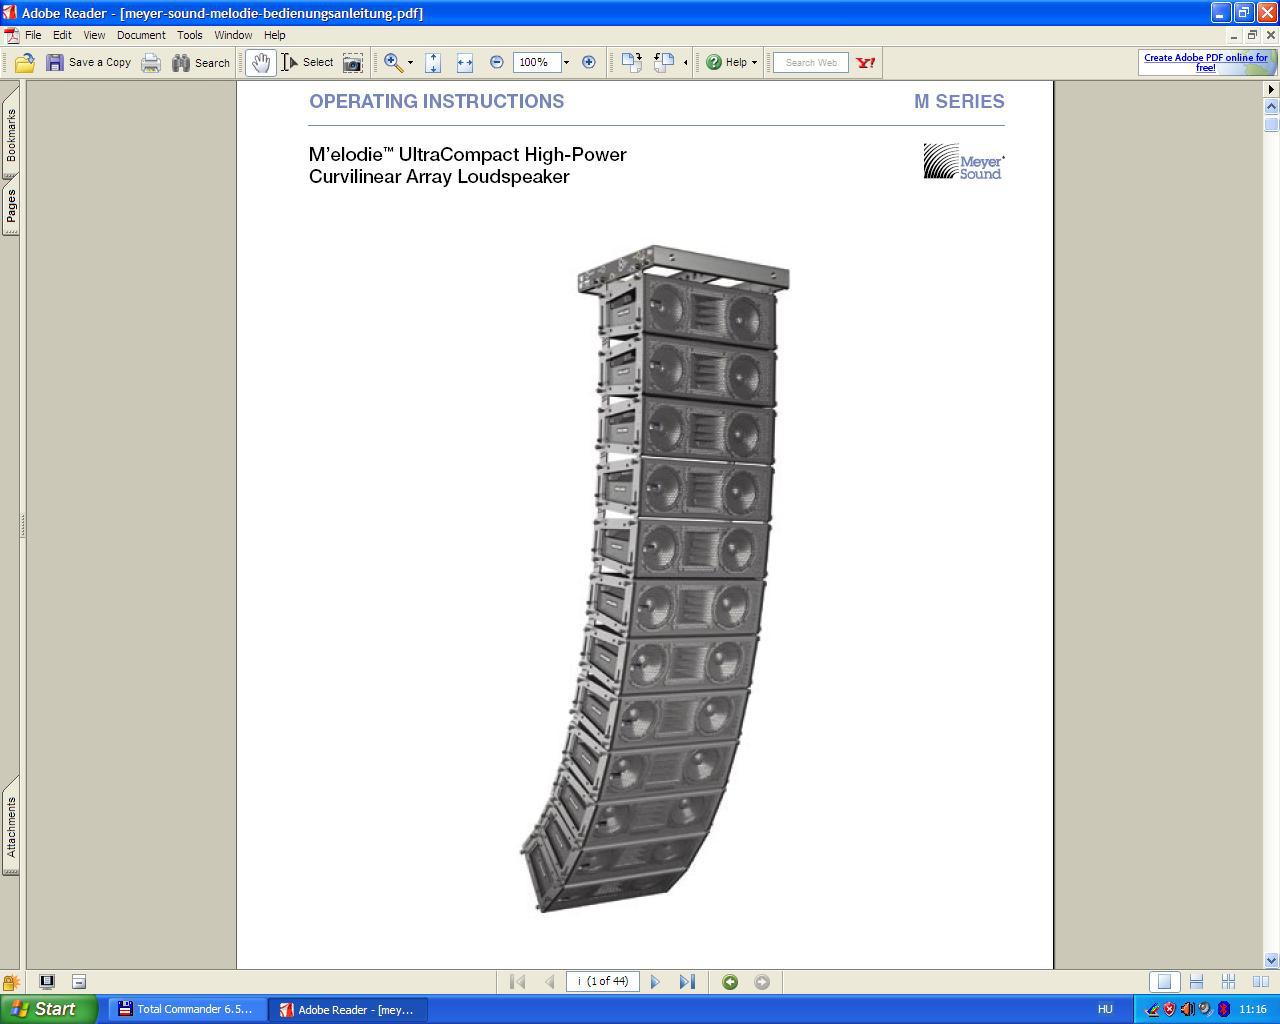
Task: Select Single Page layout
Action: click(1164, 982)
